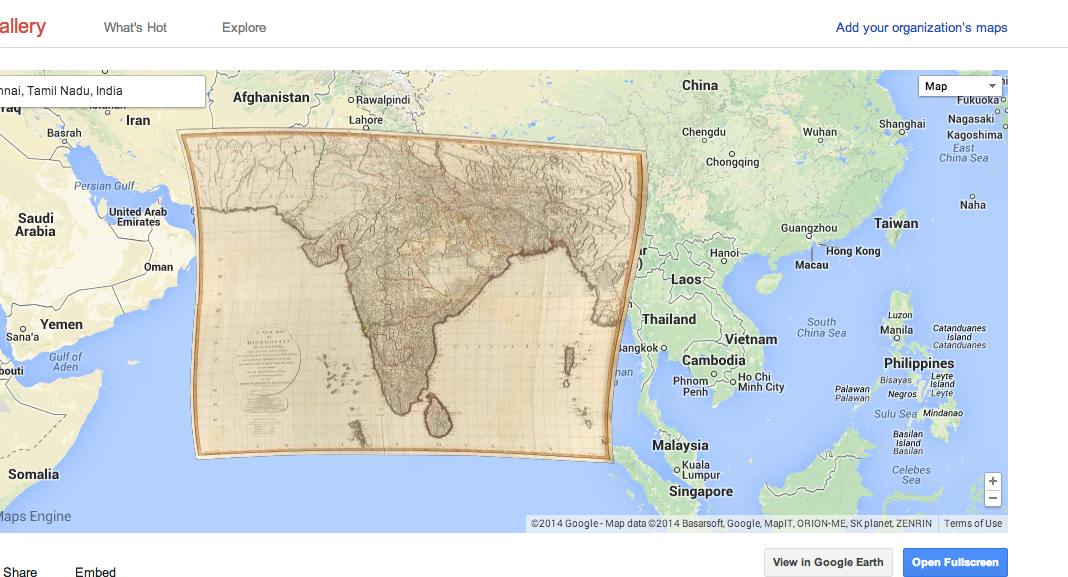
Task: Click the Persian Gulf label
Action: (104, 185)
